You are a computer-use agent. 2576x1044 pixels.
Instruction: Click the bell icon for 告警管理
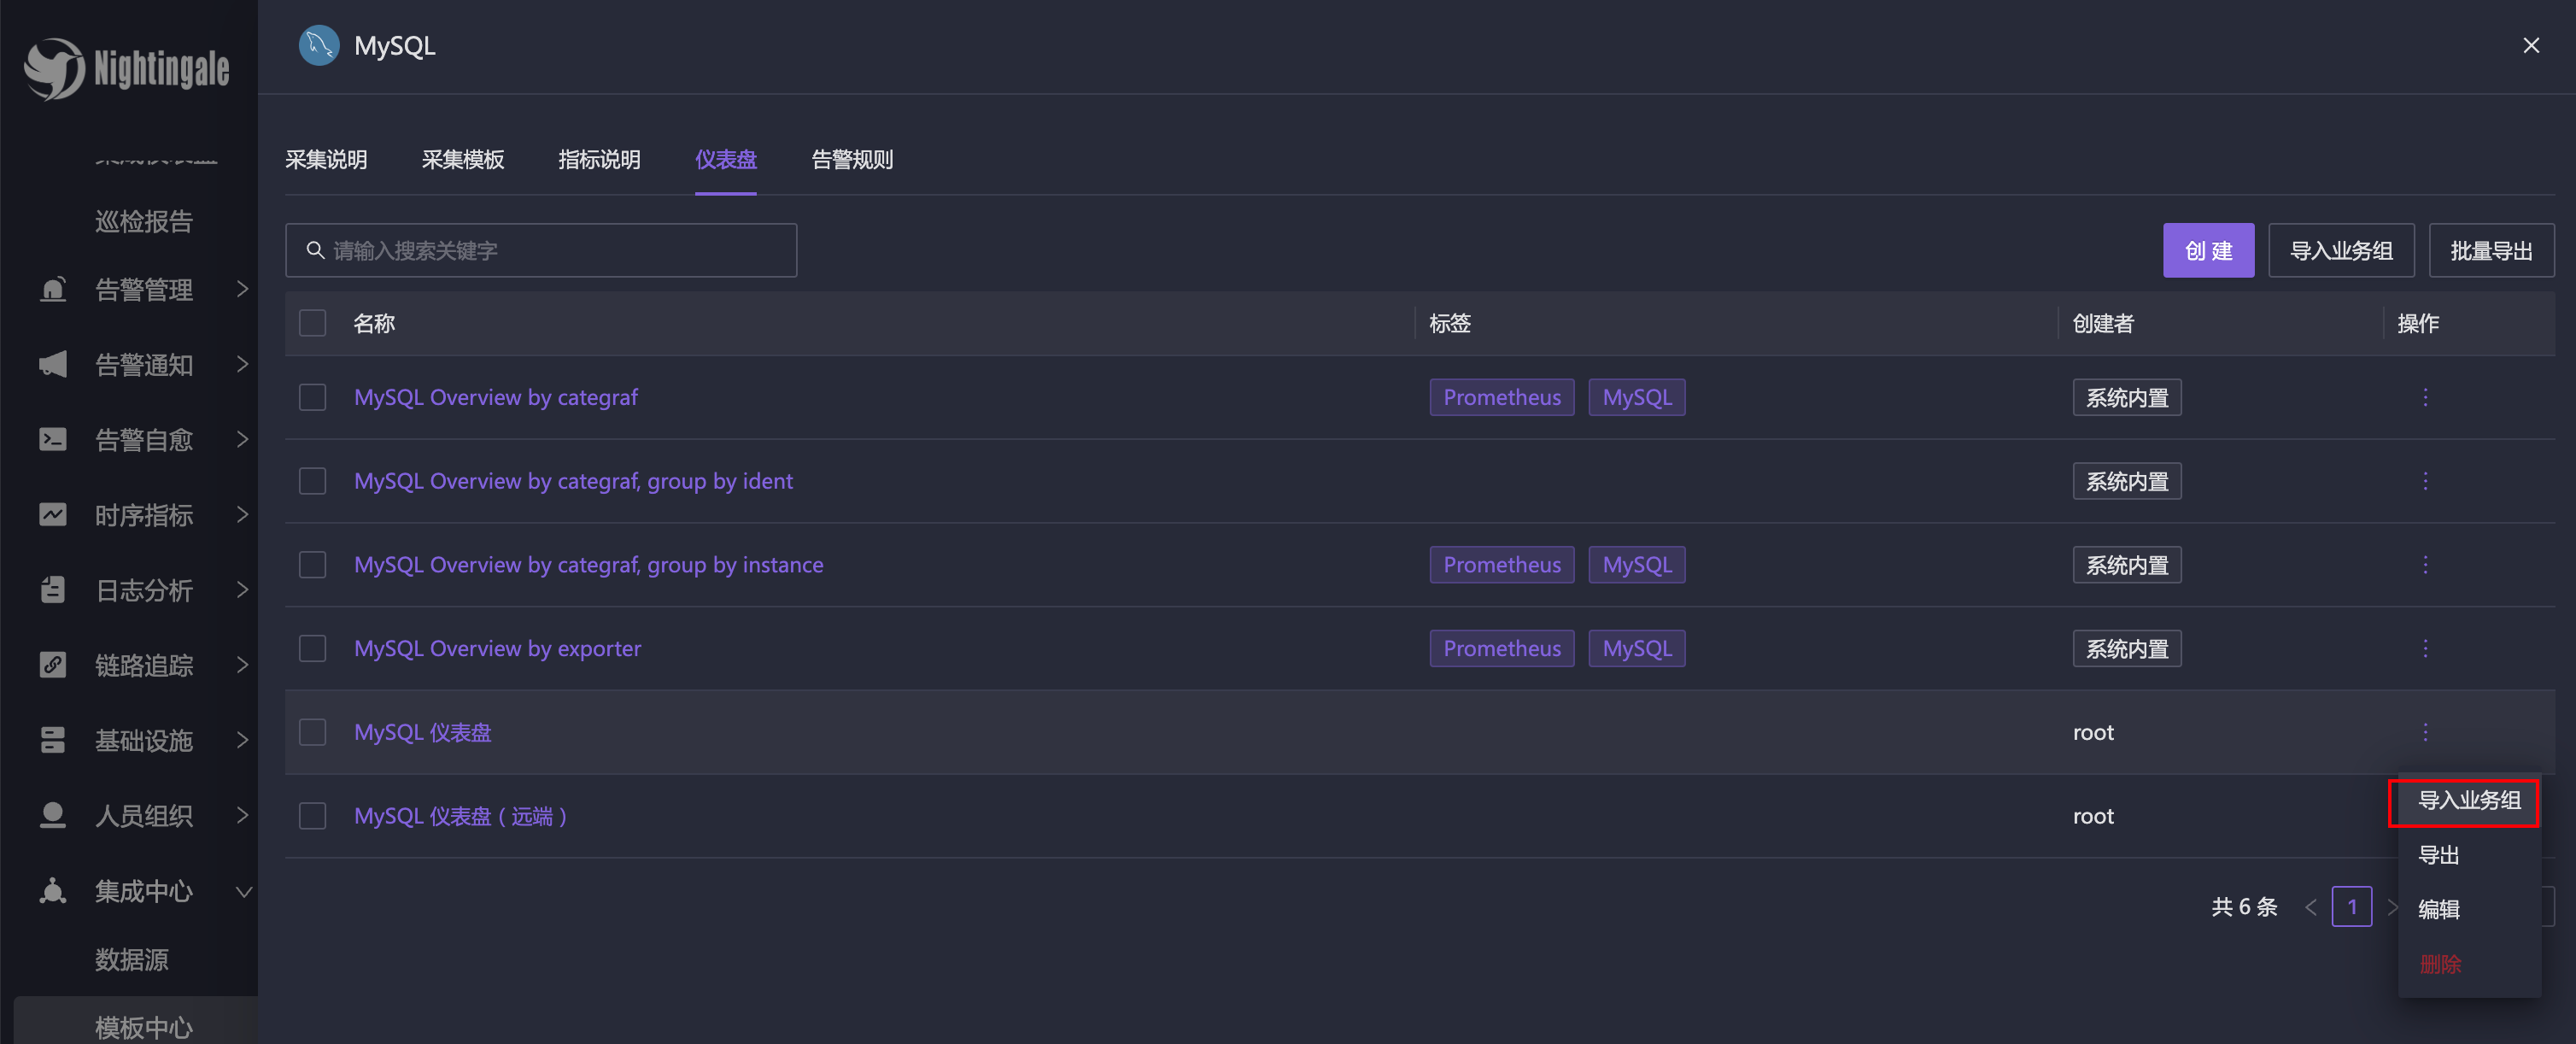[x=53, y=289]
